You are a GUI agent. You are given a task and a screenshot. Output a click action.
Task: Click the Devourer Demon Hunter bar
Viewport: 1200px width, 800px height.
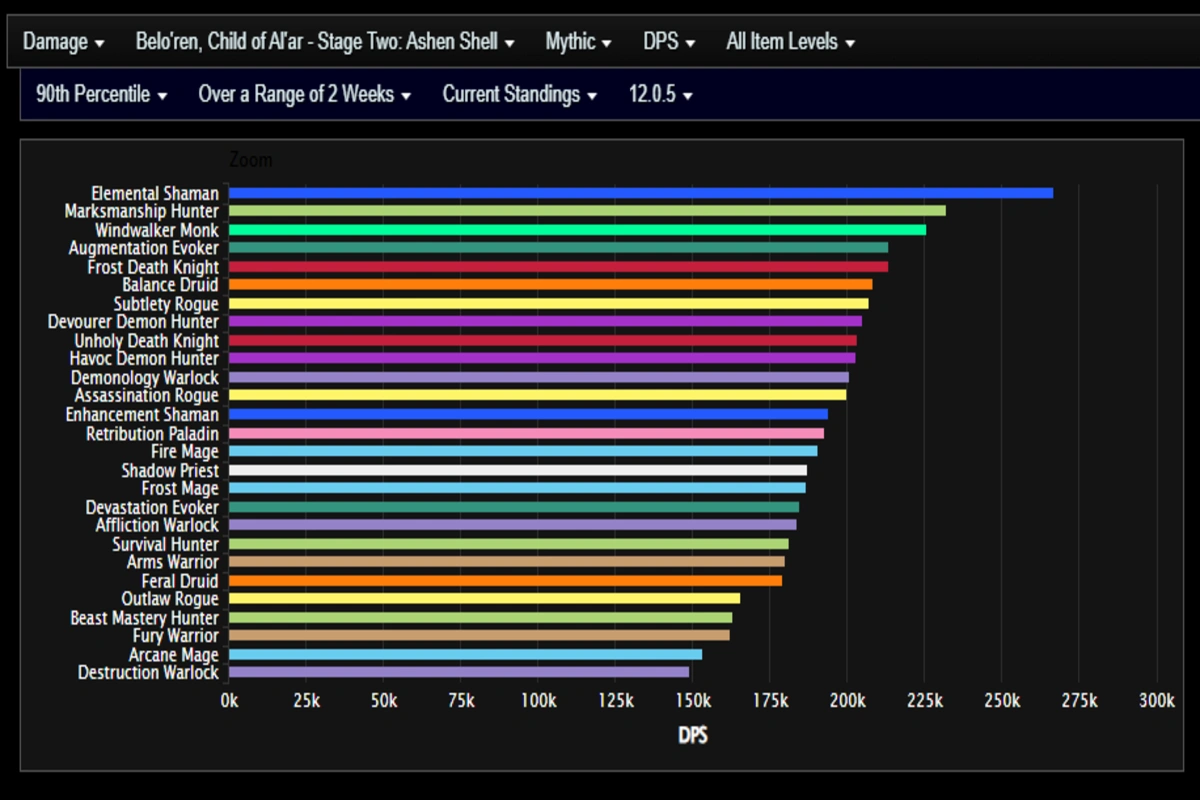[545, 322]
